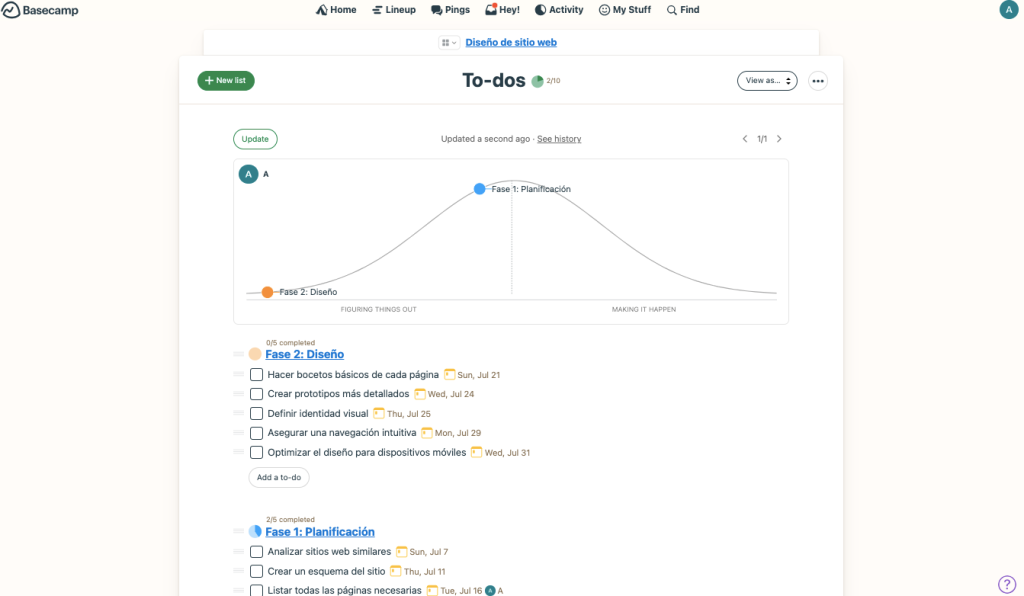Viewport: 1024px width, 596px height.
Task: Expand the project tools grid dropdown
Action: click(x=449, y=43)
